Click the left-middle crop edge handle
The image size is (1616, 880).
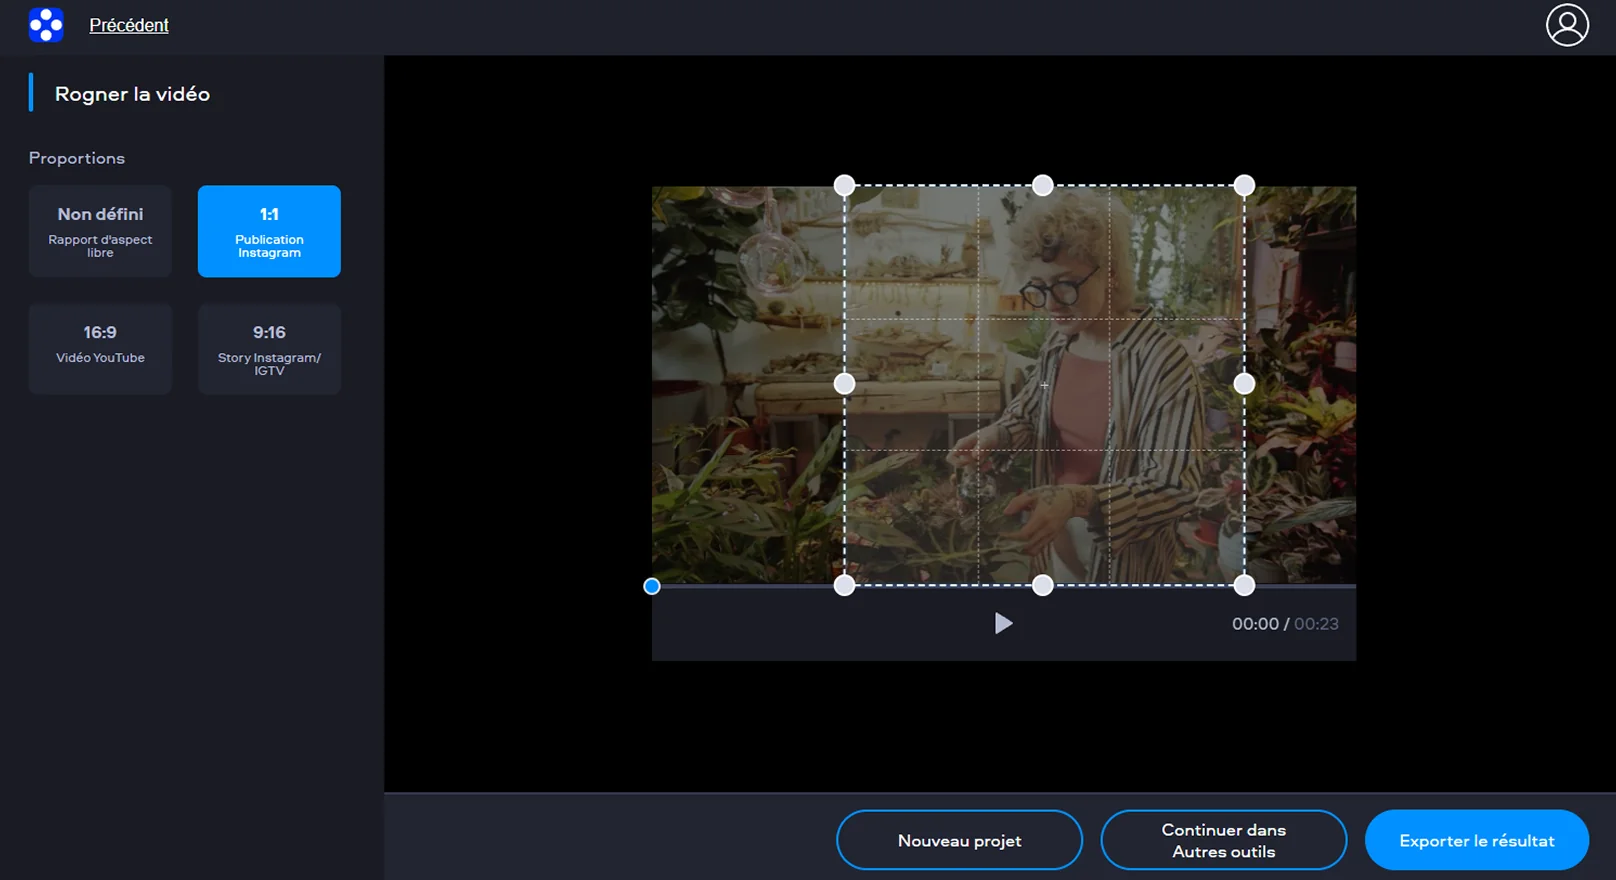point(844,384)
